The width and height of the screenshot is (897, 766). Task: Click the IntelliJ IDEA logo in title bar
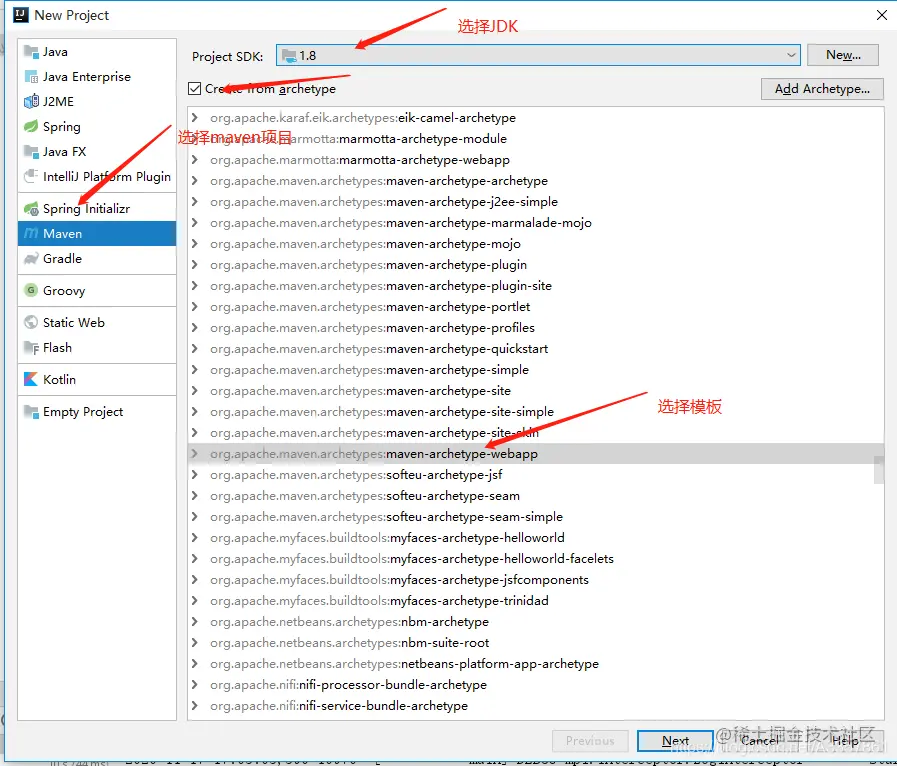(21, 15)
